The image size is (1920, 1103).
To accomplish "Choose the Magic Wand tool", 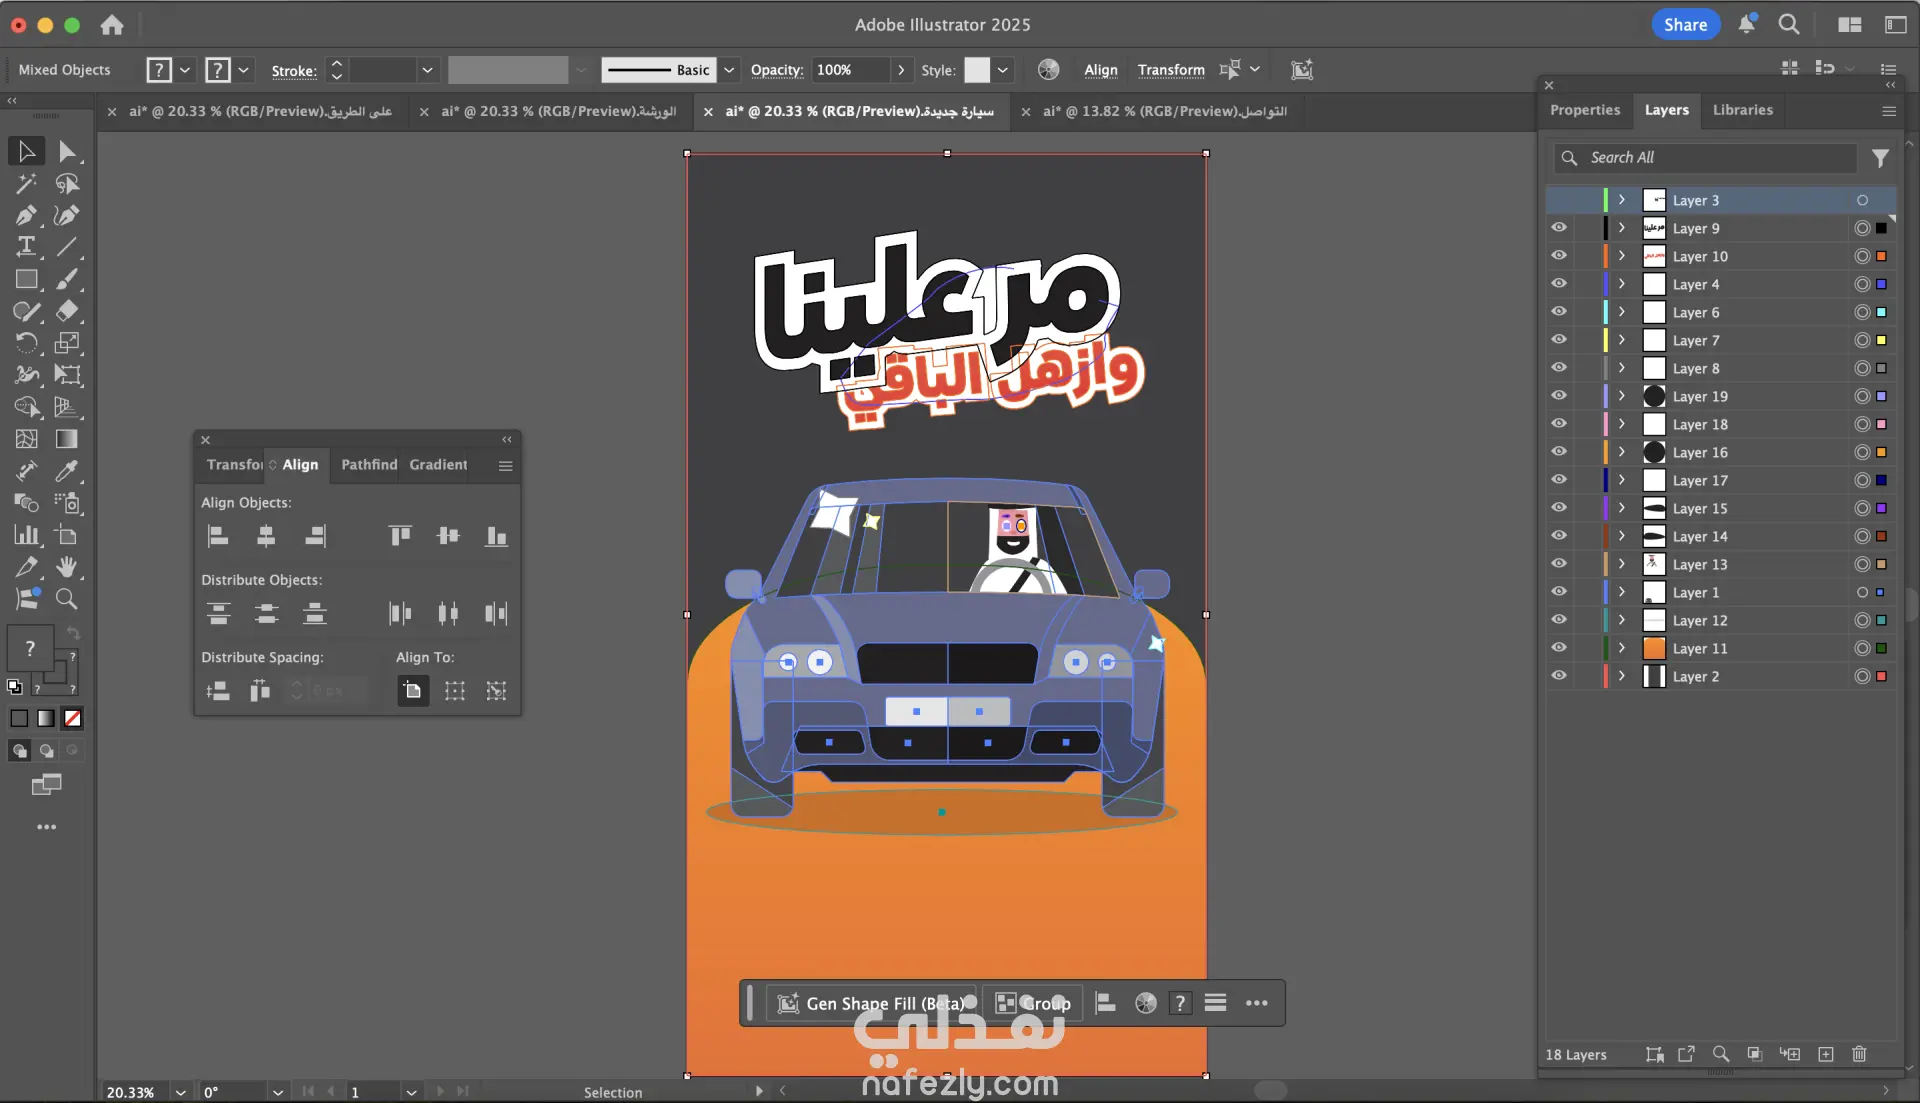I will tap(26, 183).
